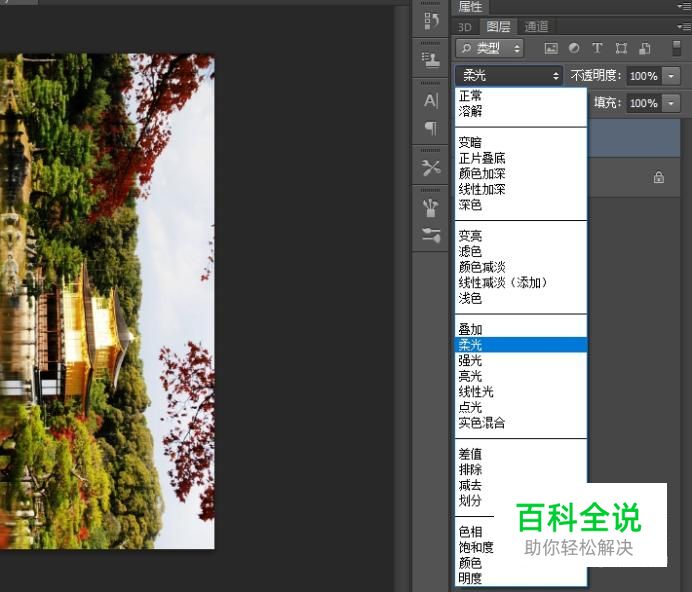Choose 强光 blend mode
The image size is (692, 592).
[x=521, y=361]
